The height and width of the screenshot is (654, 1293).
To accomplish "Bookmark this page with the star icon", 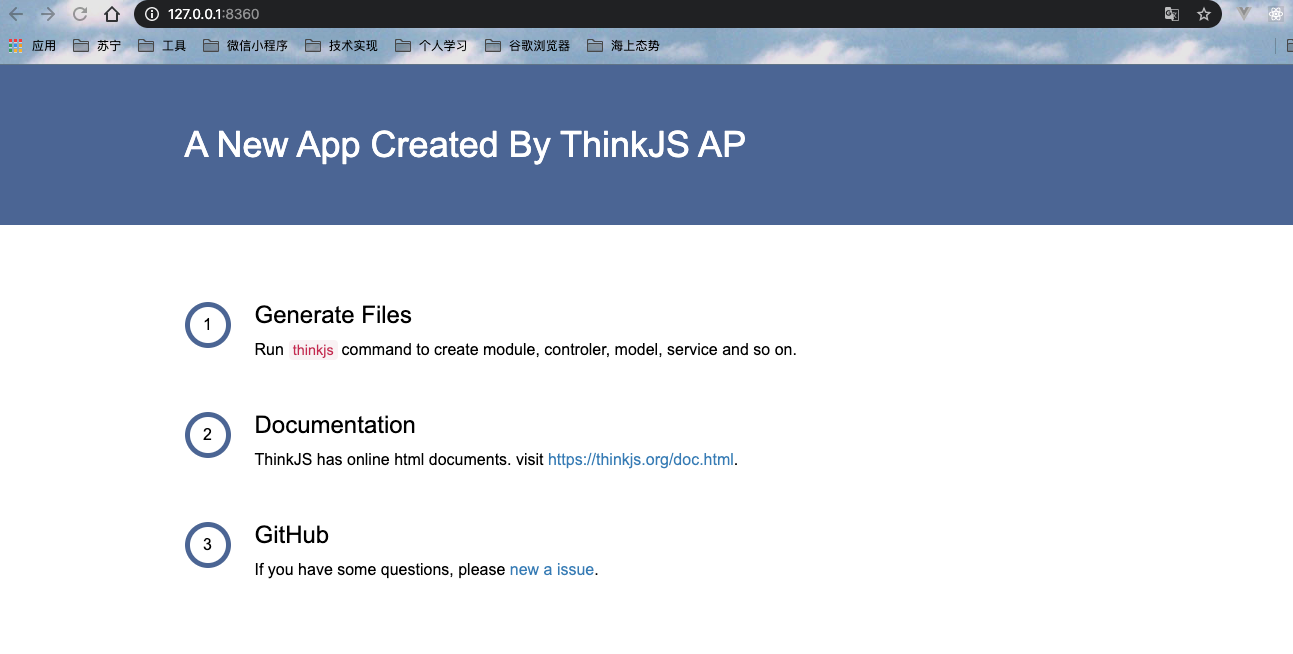I will pos(1204,14).
